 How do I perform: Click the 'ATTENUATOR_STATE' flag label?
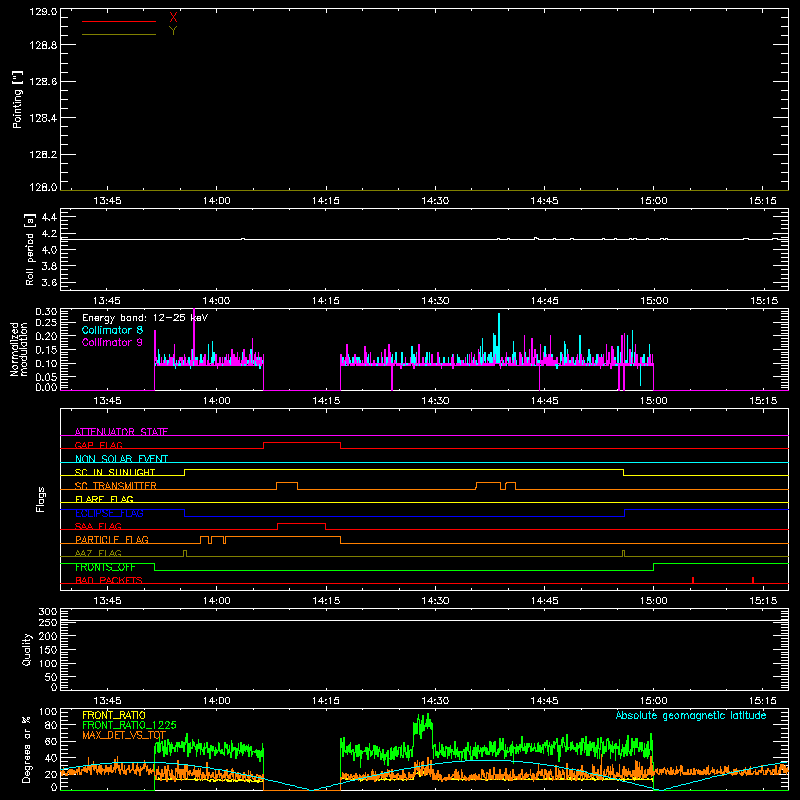[121, 432]
